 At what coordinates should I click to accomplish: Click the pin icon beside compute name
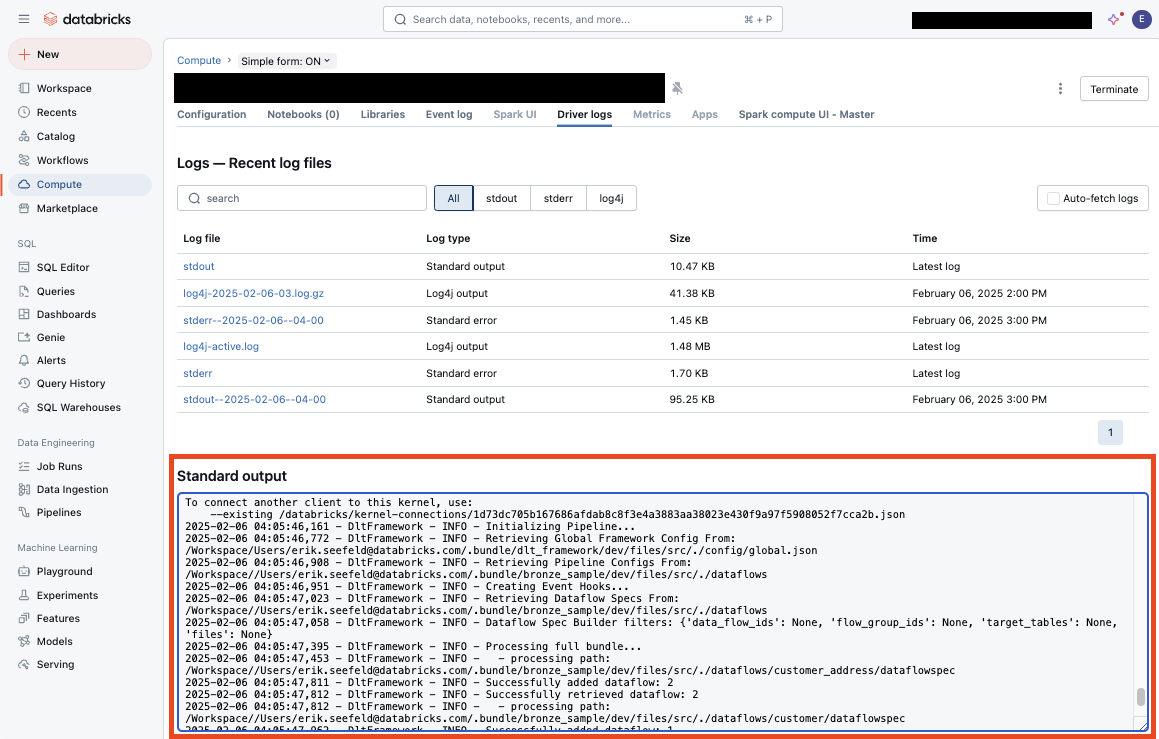tap(677, 89)
